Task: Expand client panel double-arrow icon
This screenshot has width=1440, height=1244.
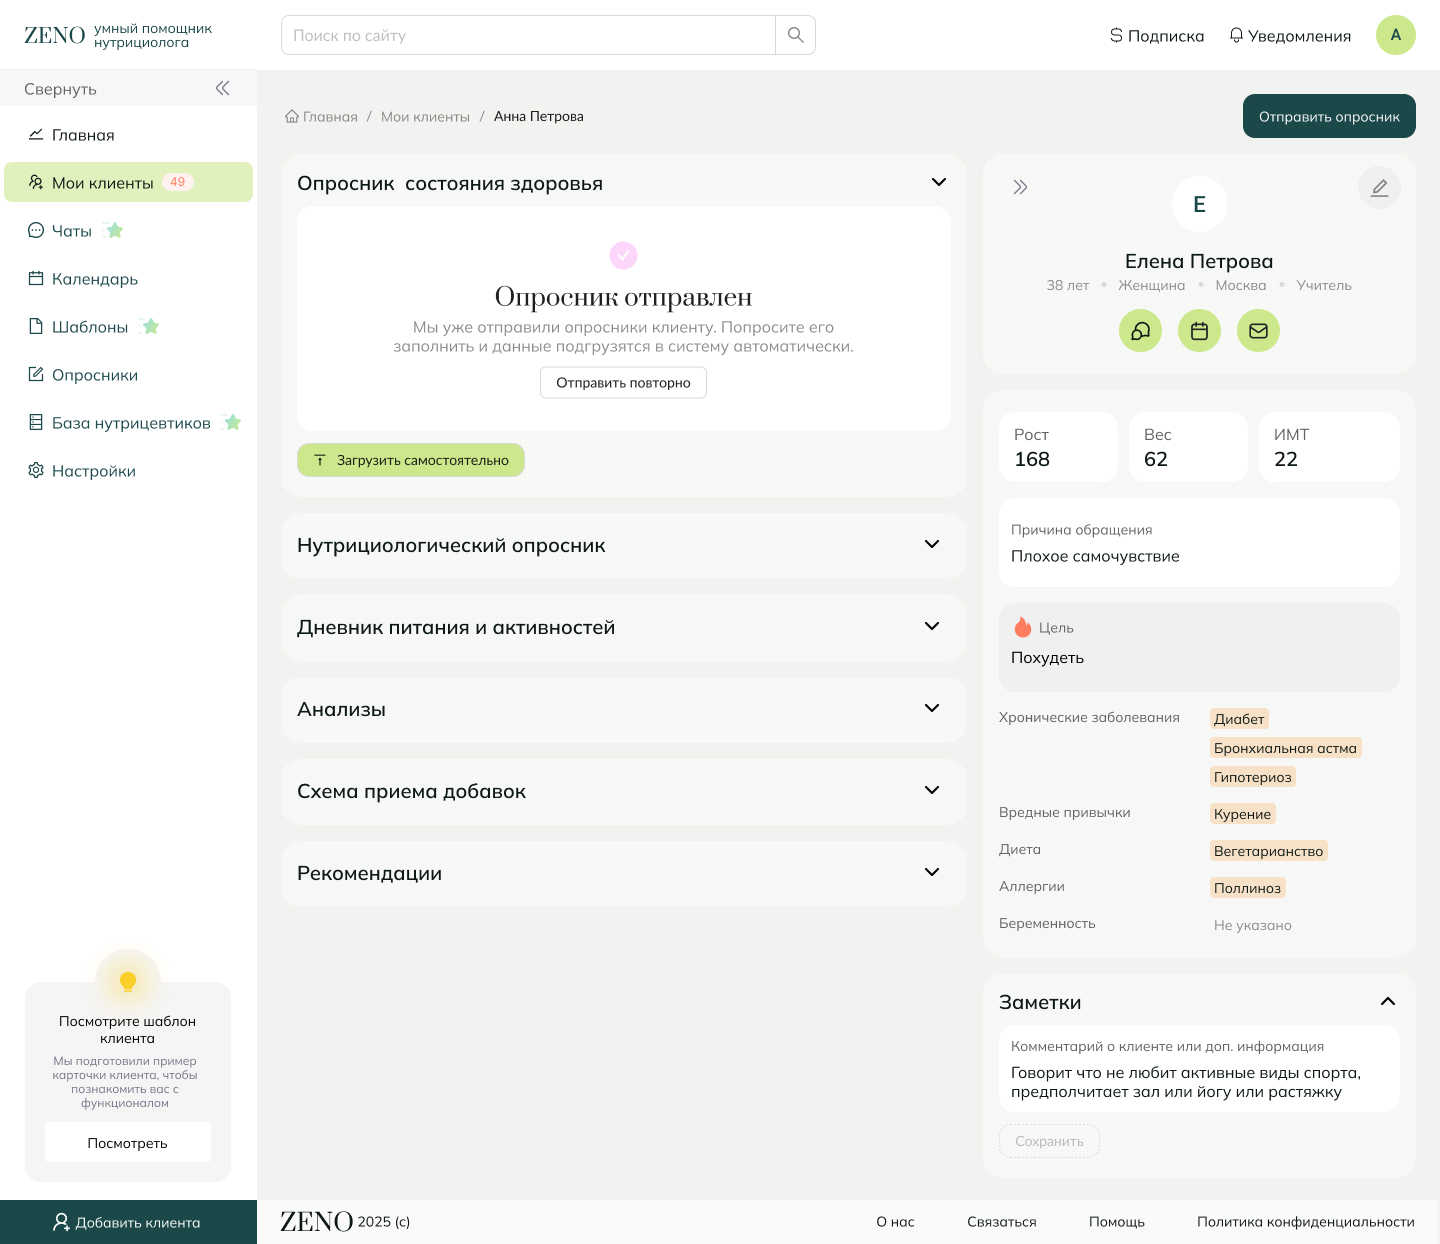Action: pyautogui.click(x=1020, y=187)
